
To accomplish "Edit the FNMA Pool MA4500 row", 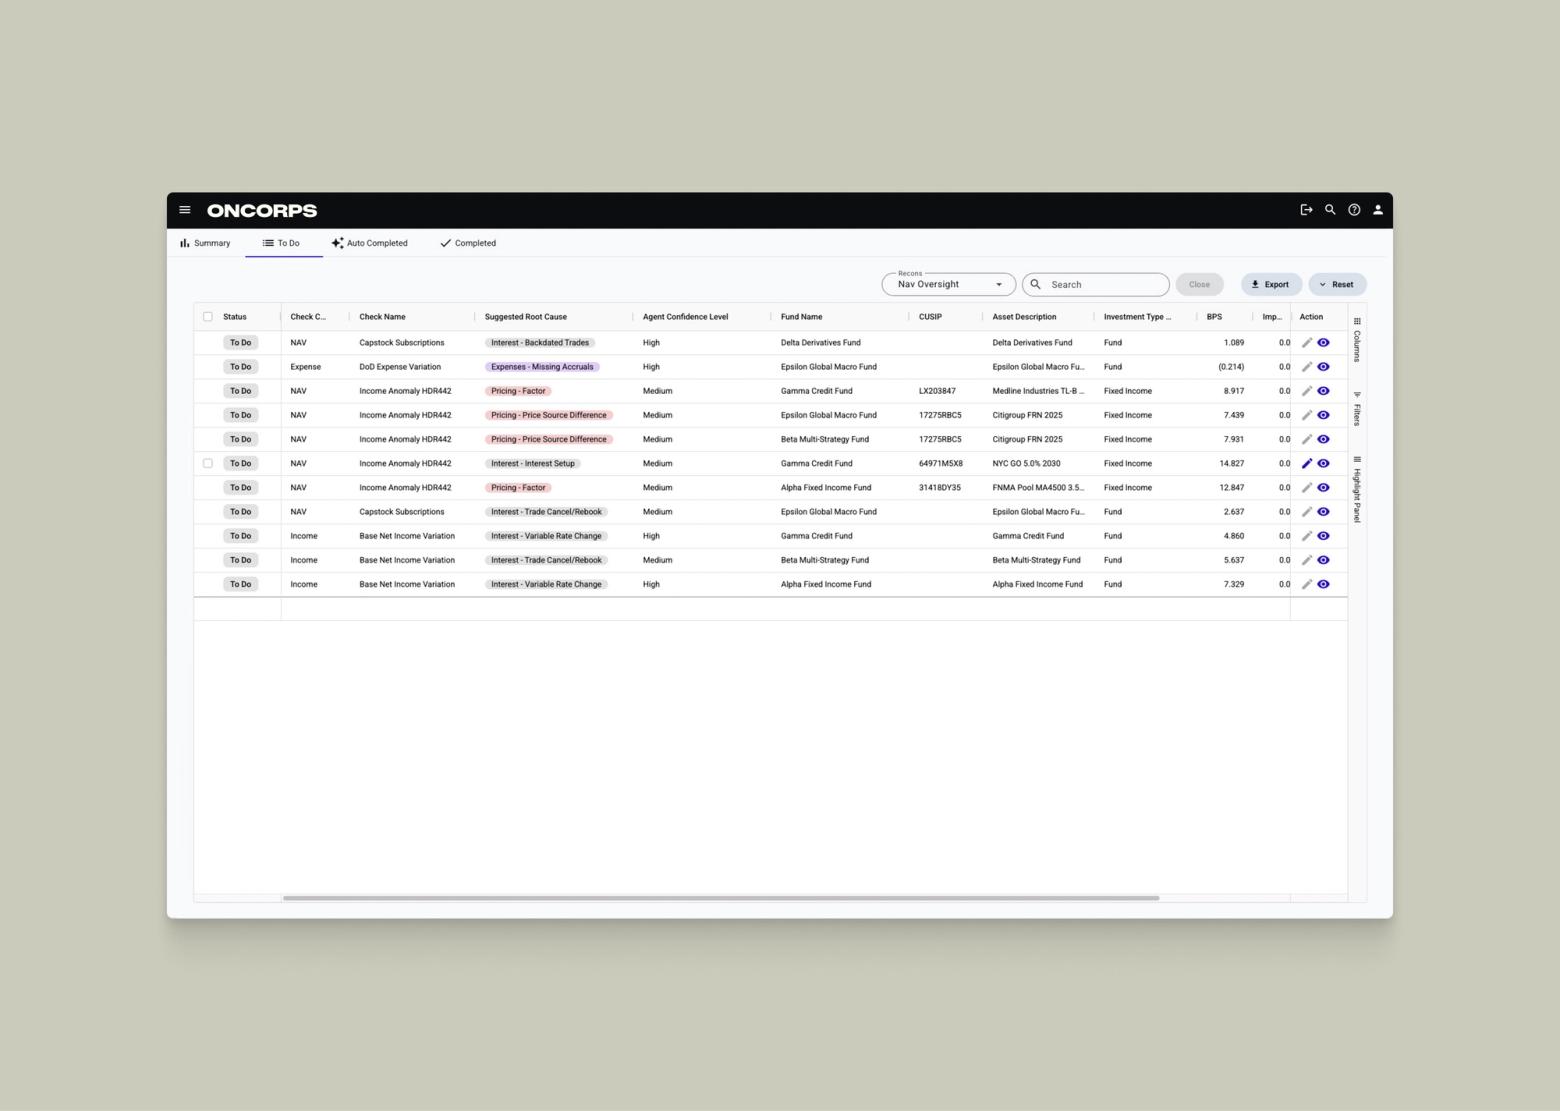I will pos(1307,488).
